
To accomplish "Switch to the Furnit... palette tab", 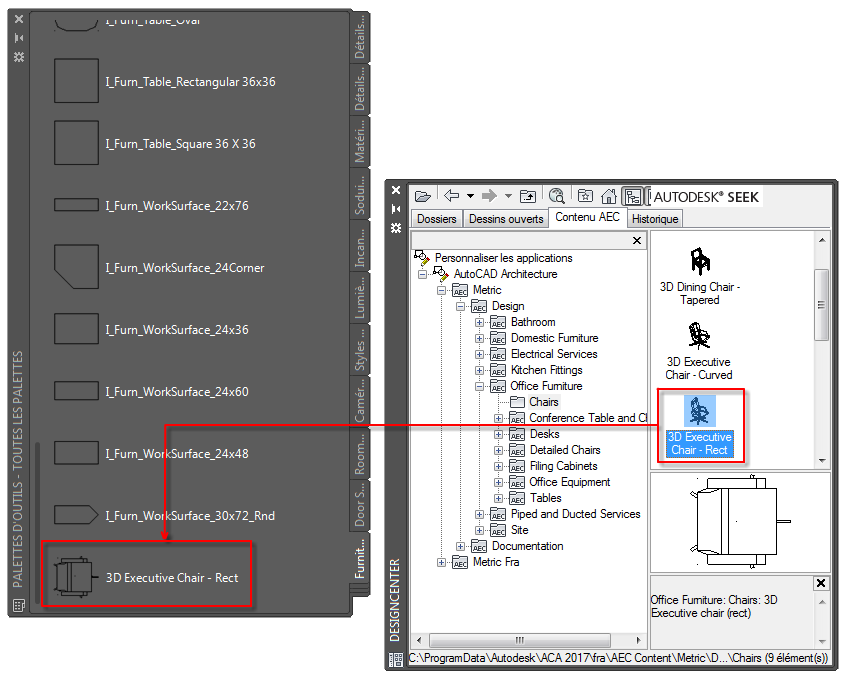I will [x=360, y=559].
